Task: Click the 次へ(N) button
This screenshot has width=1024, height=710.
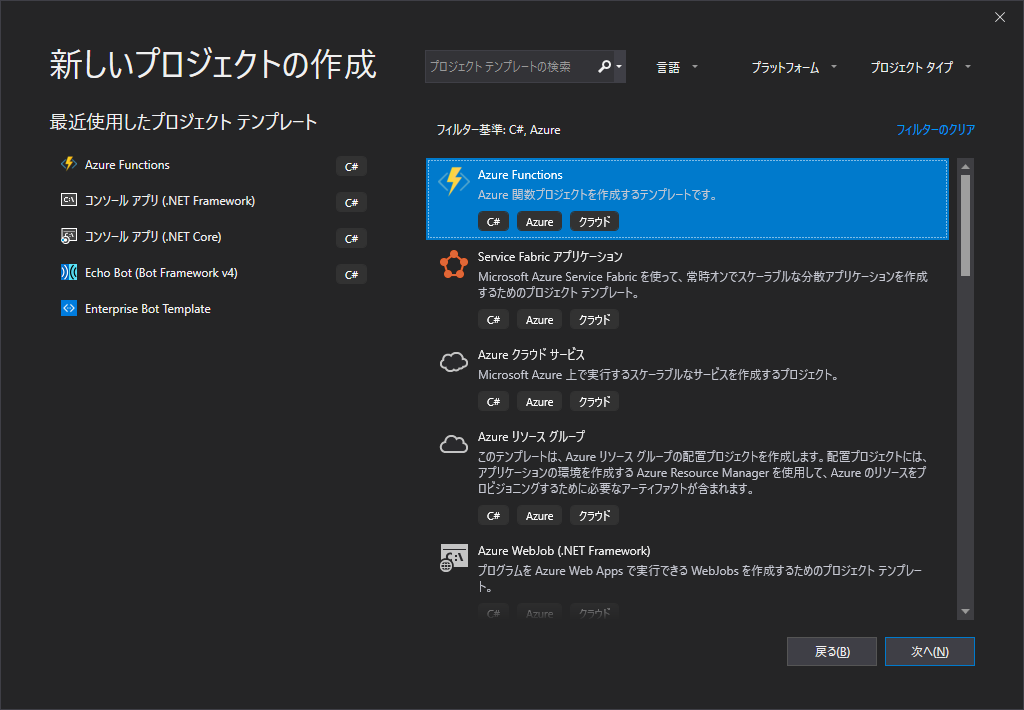Action: pos(929,651)
